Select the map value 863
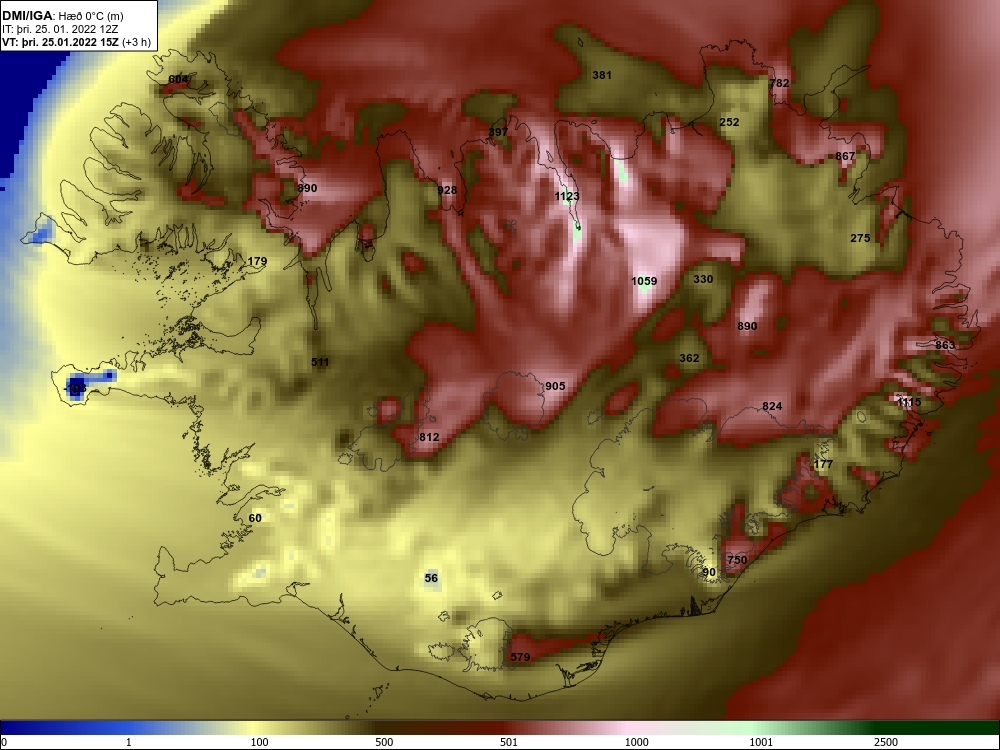The width and height of the screenshot is (1000, 750). pyautogui.click(x=945, y=345)
